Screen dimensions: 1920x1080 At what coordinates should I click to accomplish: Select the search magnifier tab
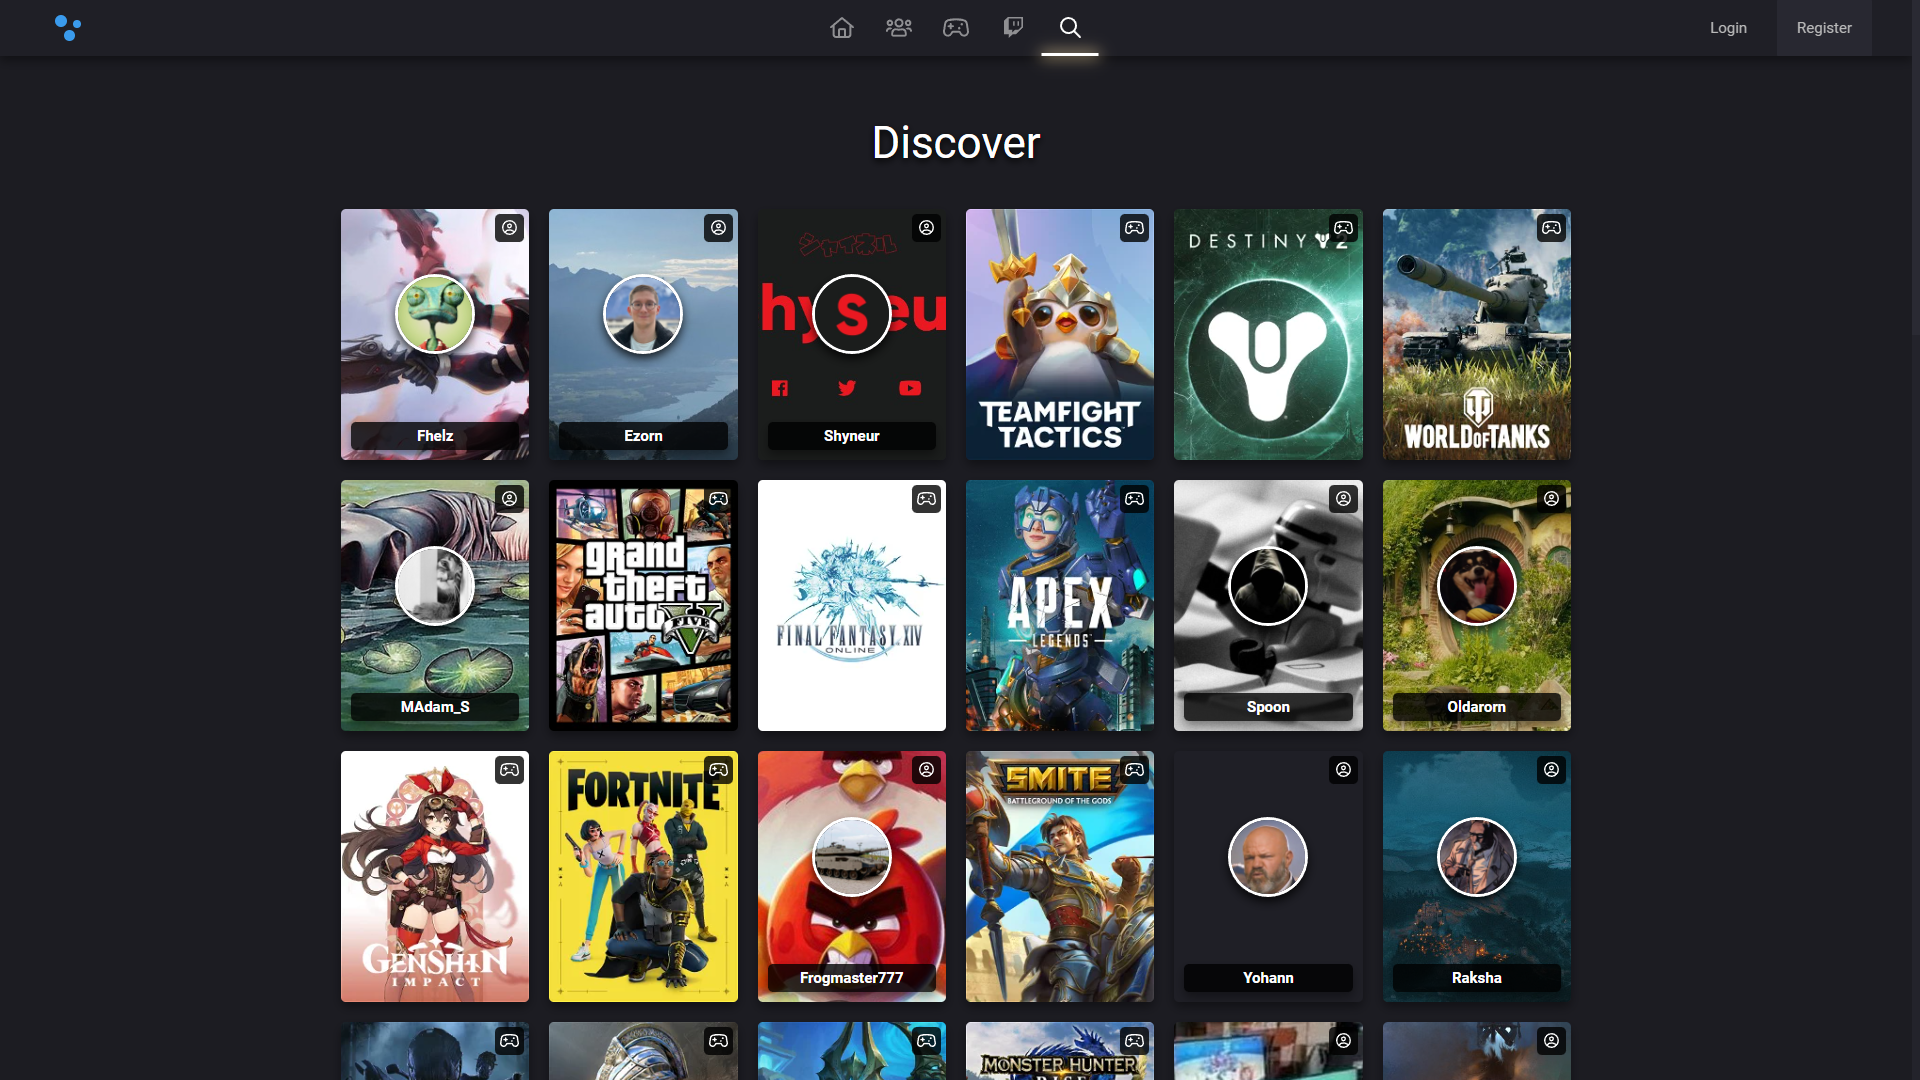(x=1070, y=28)
